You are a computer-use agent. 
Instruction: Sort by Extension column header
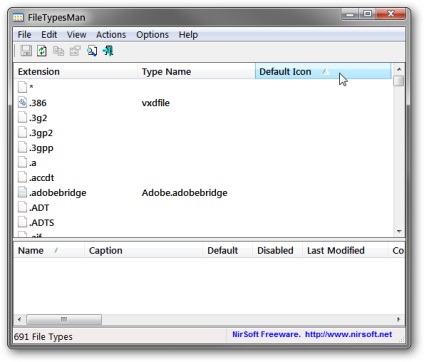coord(76,71)
